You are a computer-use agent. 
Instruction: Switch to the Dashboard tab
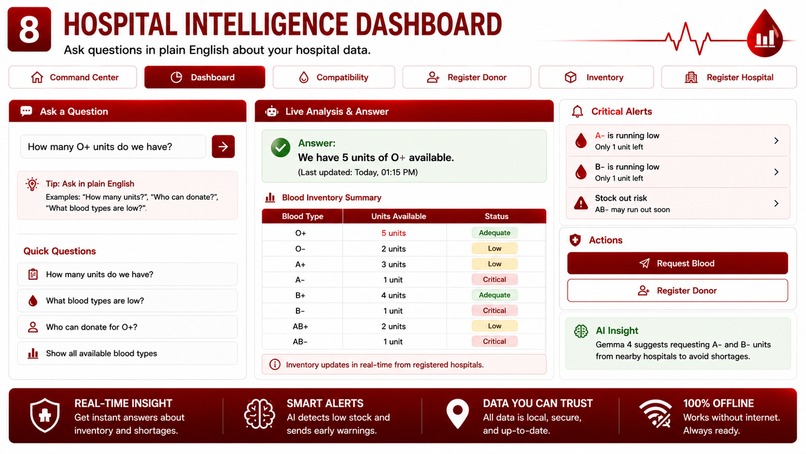pos(205,77)
